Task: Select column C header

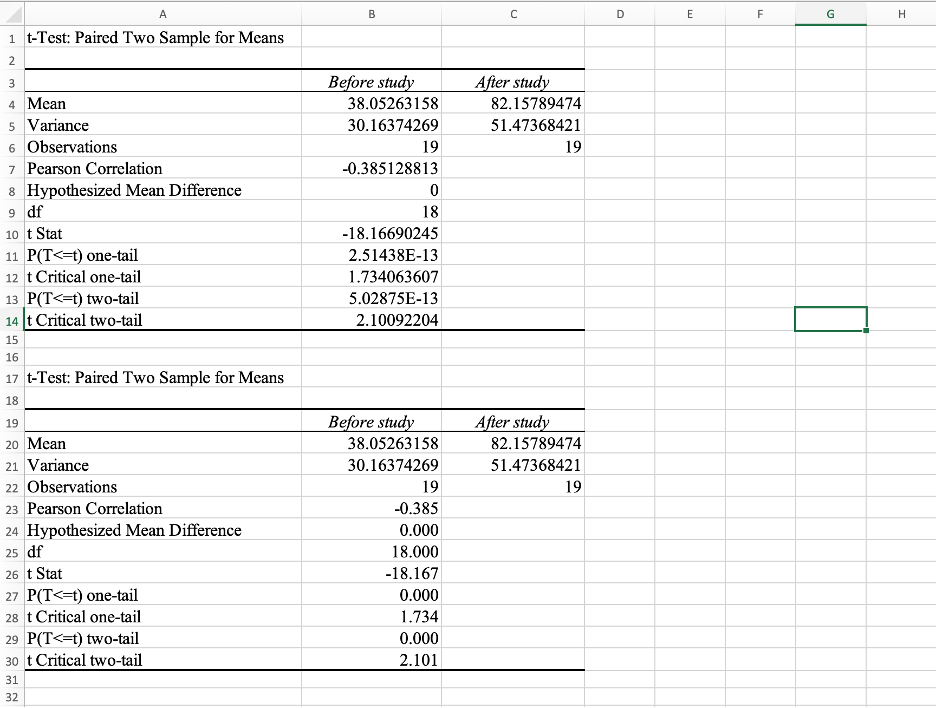Action: 513,13
